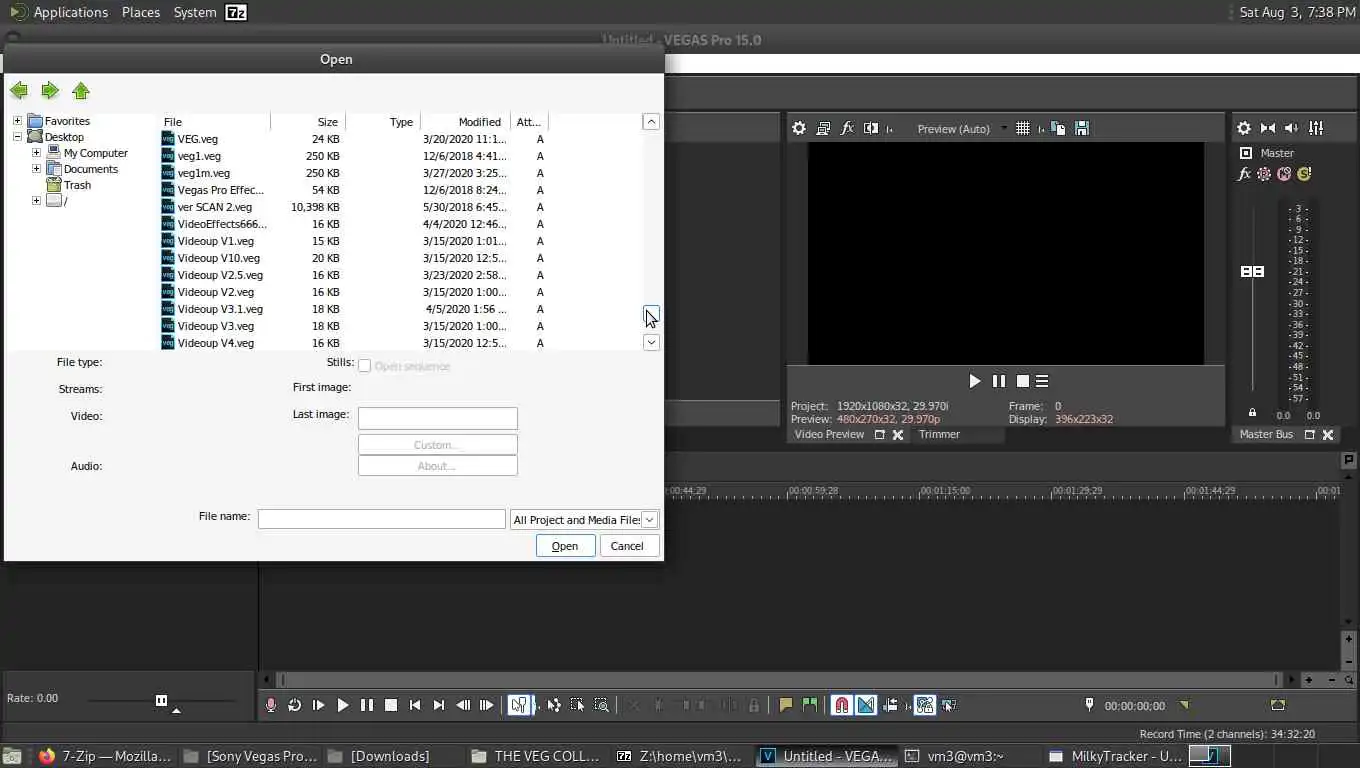Go up one folder level
Viewport: 1360px width, 768px height.
pos(81,91)
